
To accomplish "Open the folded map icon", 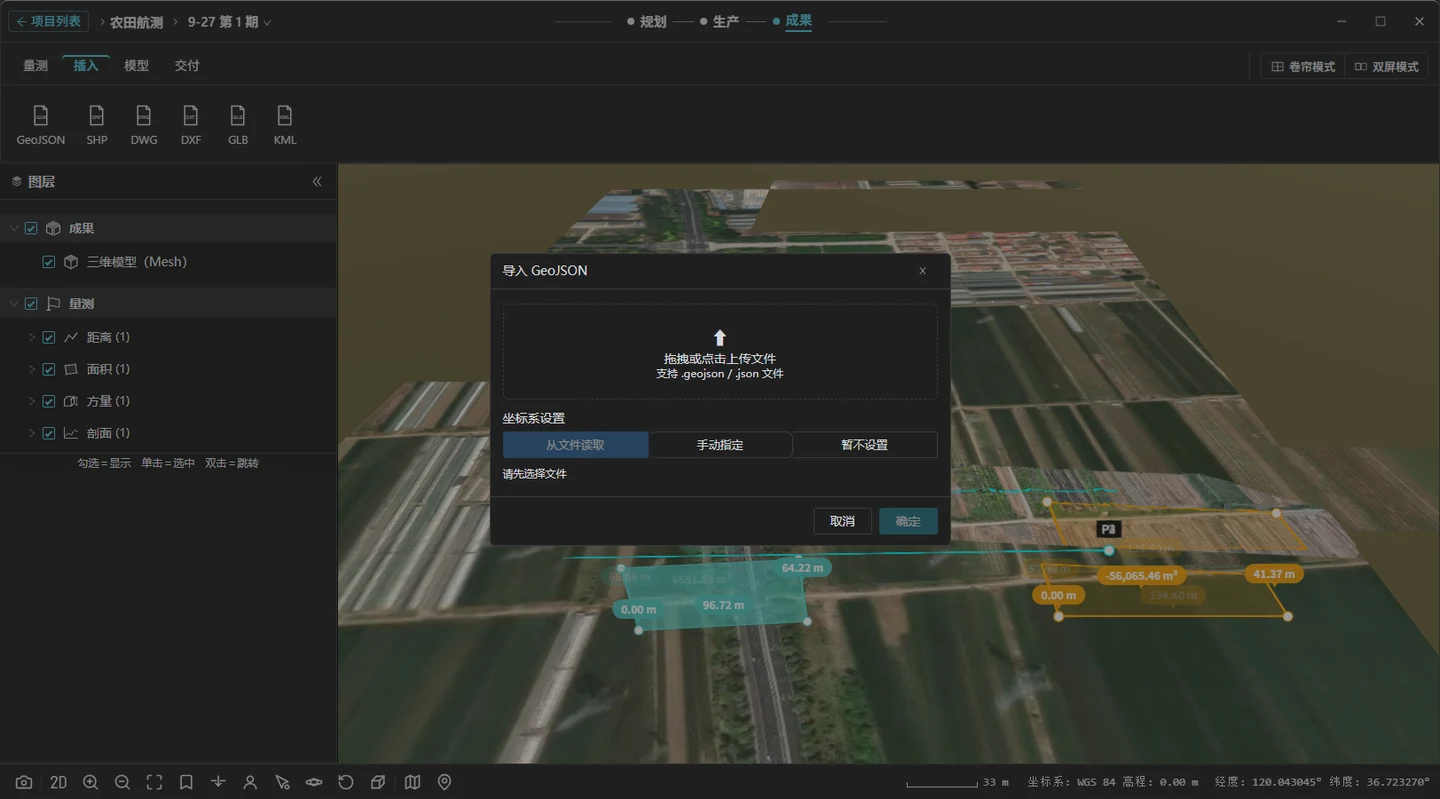I will [x=412, y=782].
